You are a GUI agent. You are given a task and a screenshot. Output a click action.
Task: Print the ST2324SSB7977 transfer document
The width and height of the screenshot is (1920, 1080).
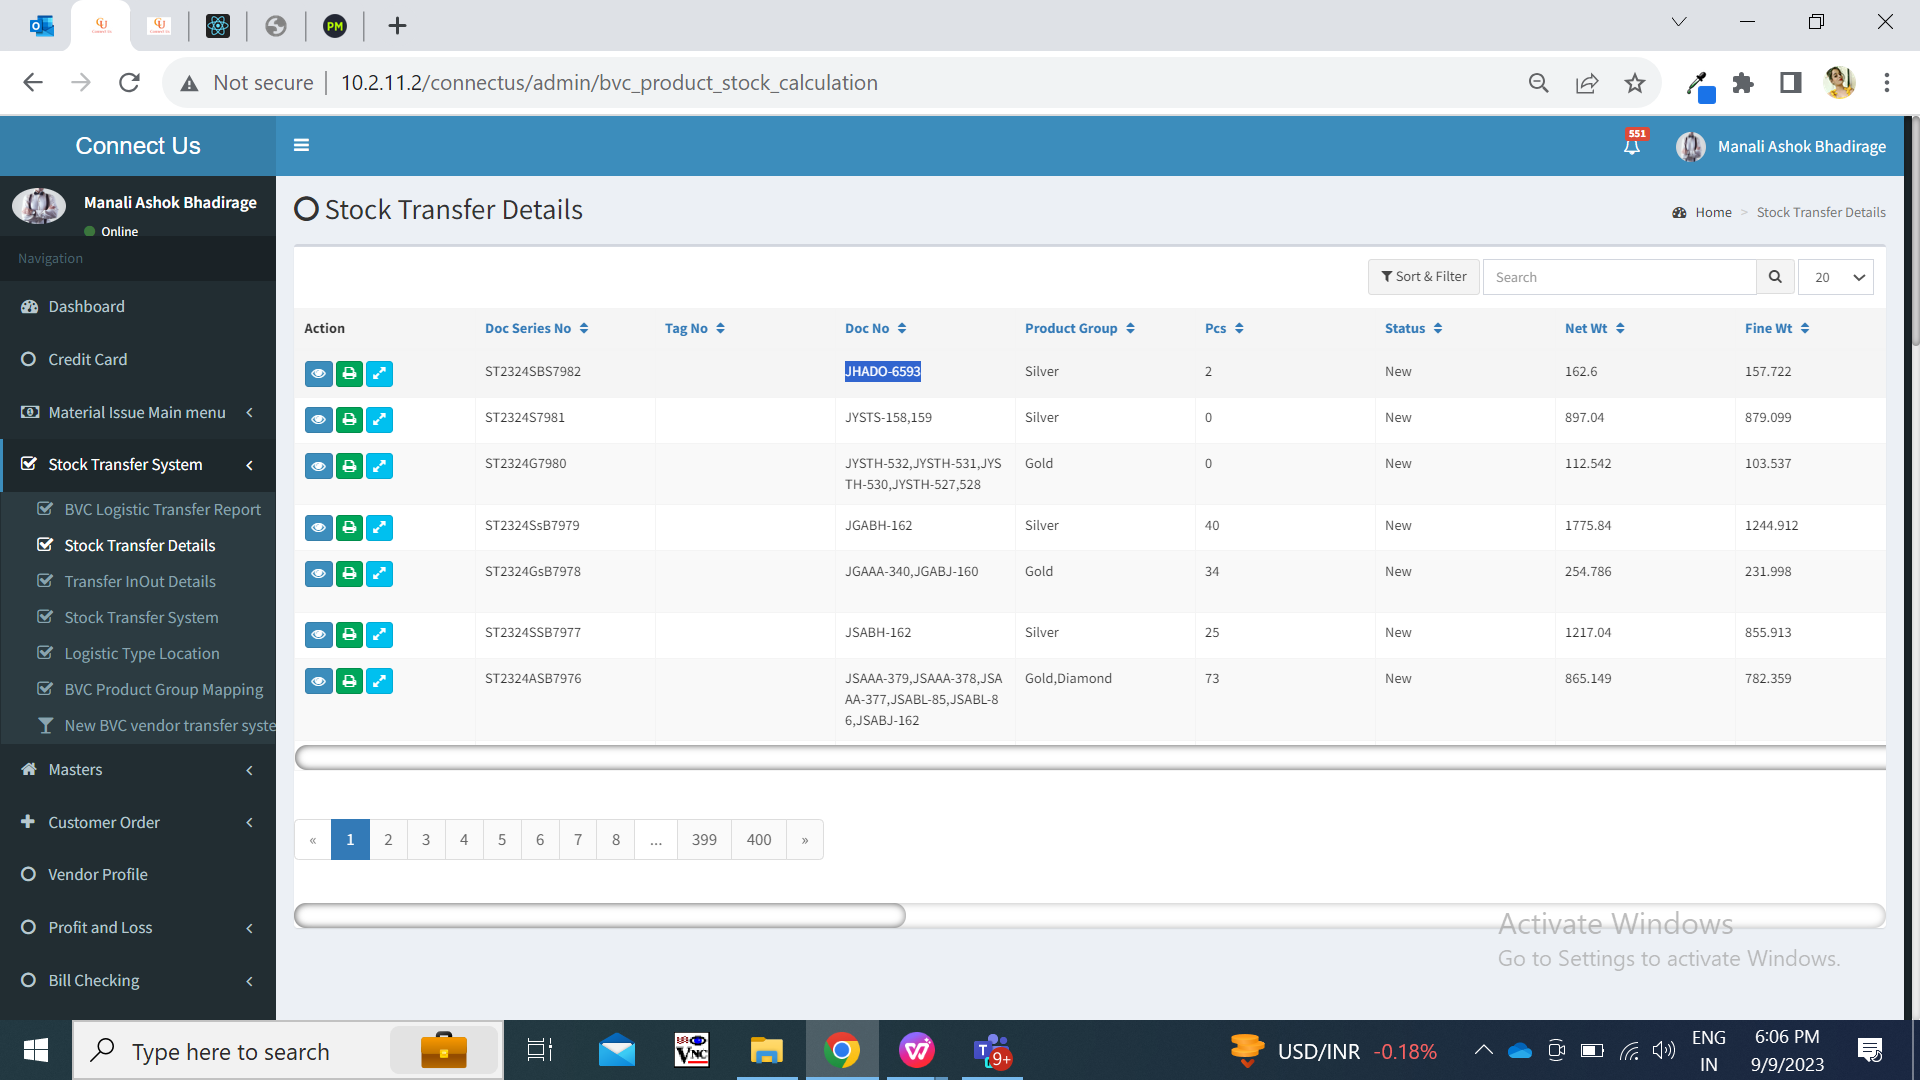(349, 635)
